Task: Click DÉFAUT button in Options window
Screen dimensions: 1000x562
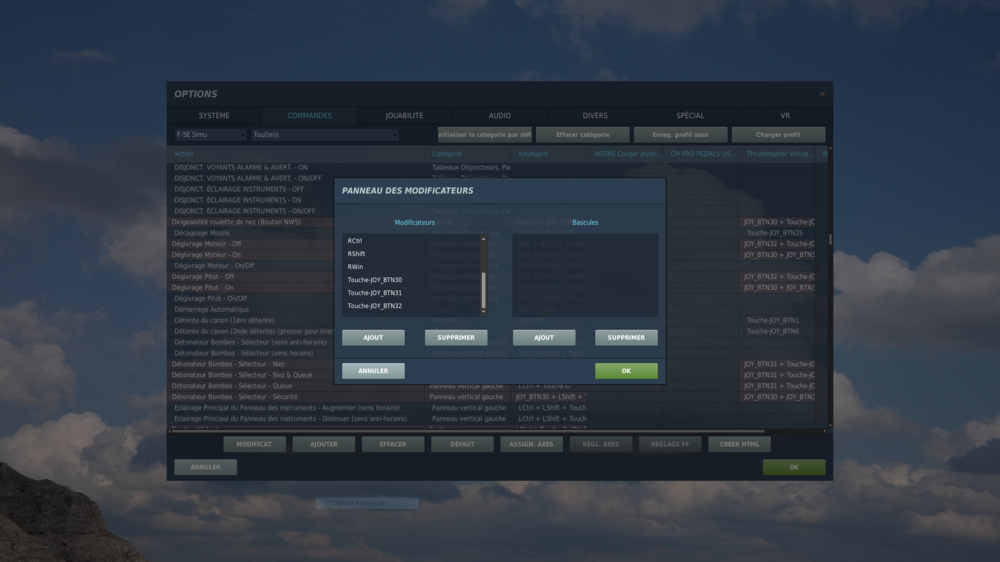Action: click(462, 444)
